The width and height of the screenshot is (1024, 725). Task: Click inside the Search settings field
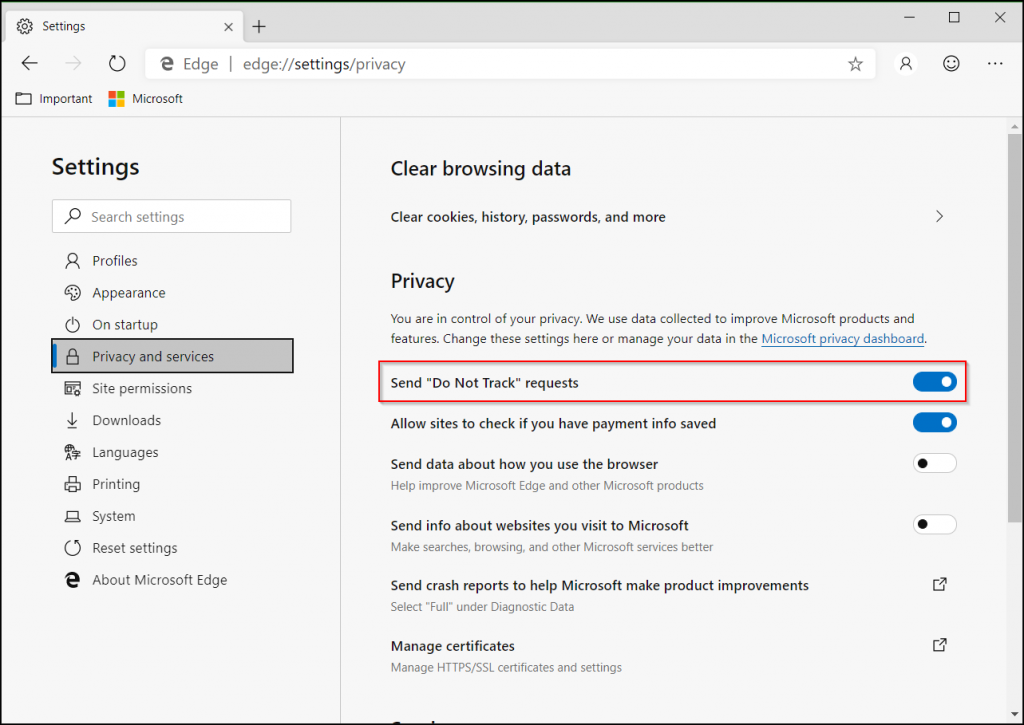point(171,216)
